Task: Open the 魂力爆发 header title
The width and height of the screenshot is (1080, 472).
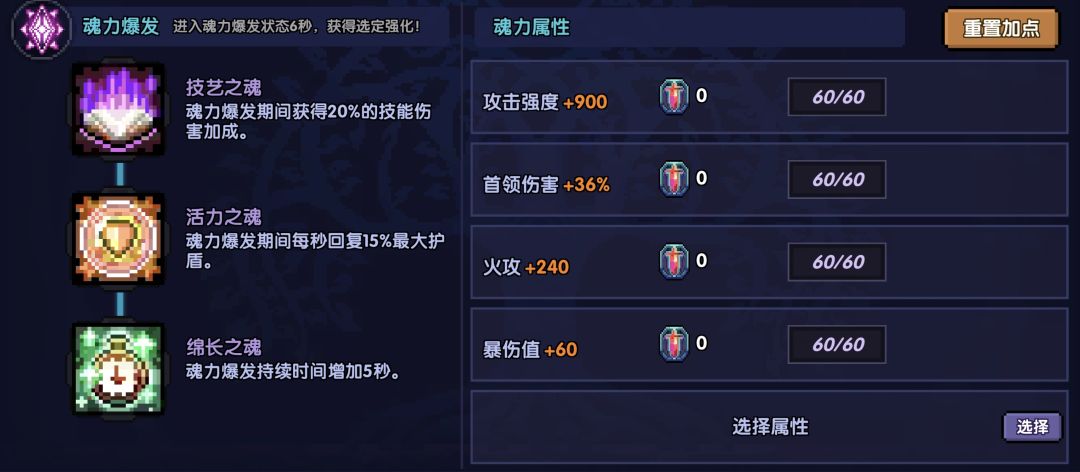Action: 121,27
